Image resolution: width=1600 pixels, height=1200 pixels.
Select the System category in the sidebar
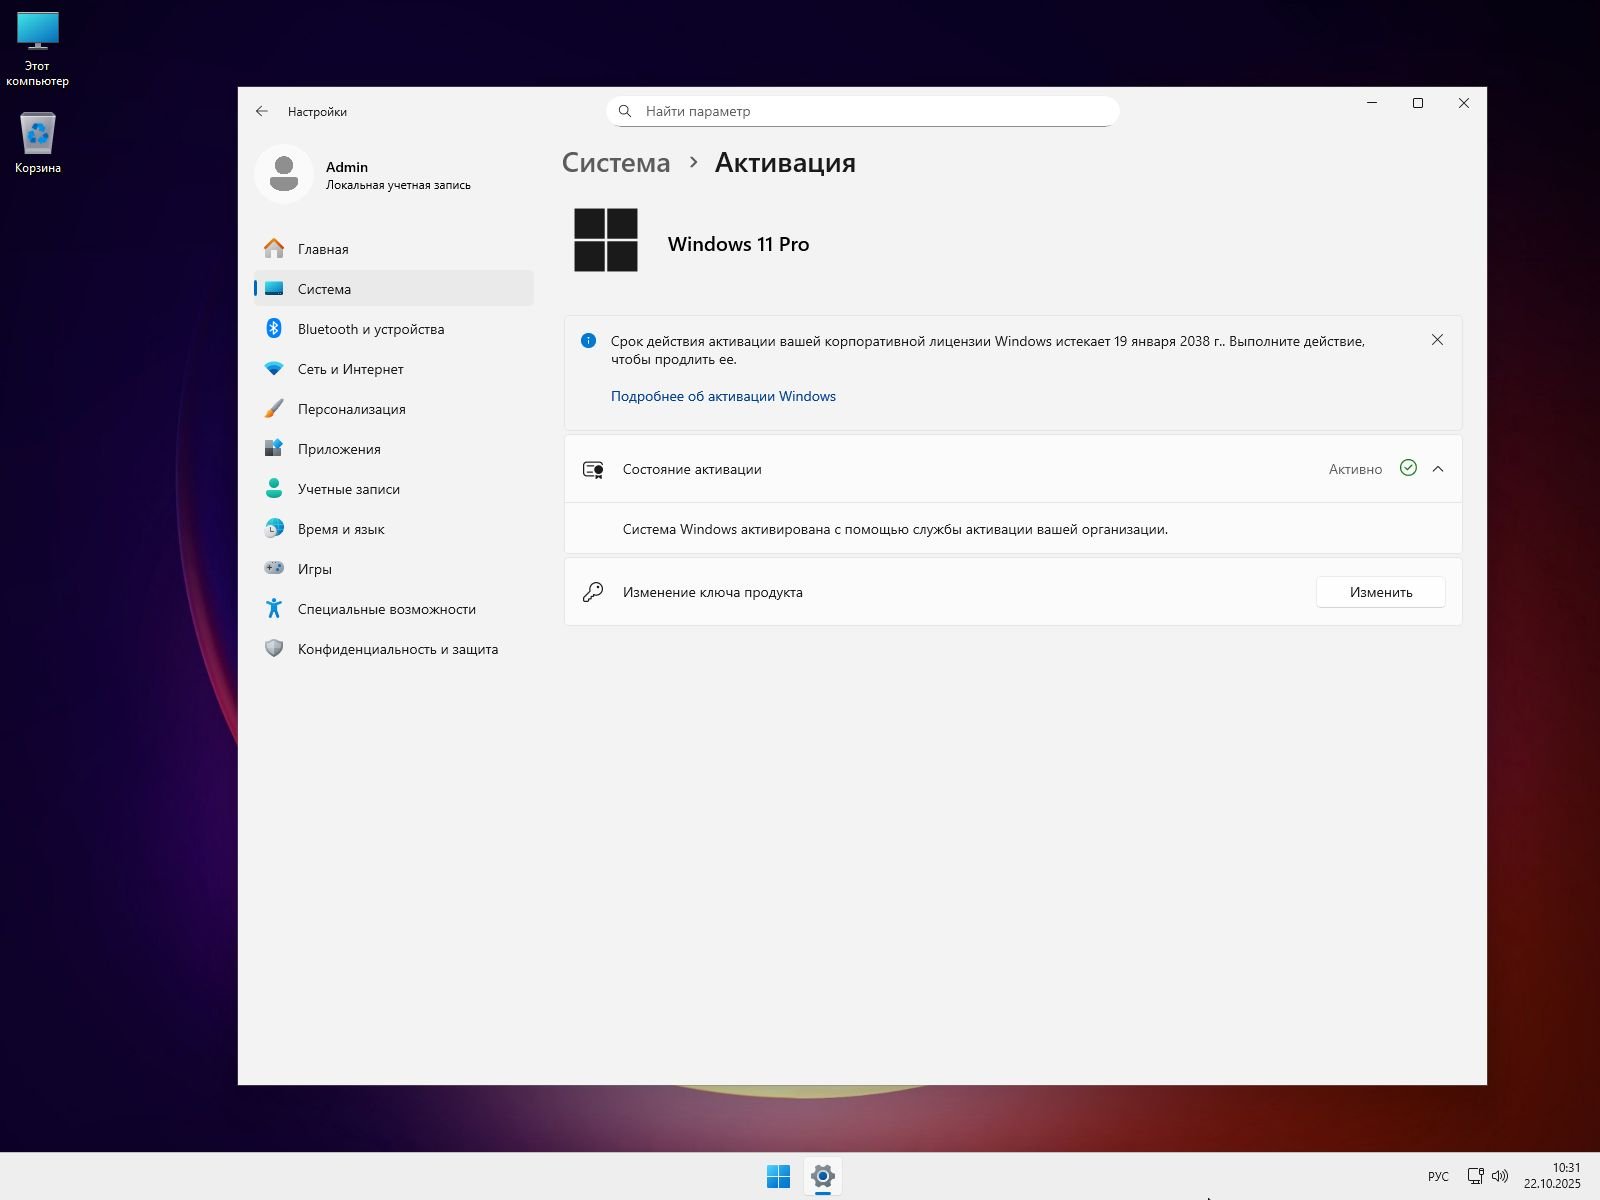324,289
